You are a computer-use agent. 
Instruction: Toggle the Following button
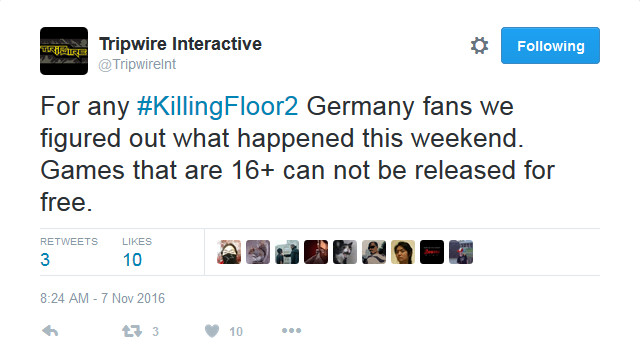550,45
